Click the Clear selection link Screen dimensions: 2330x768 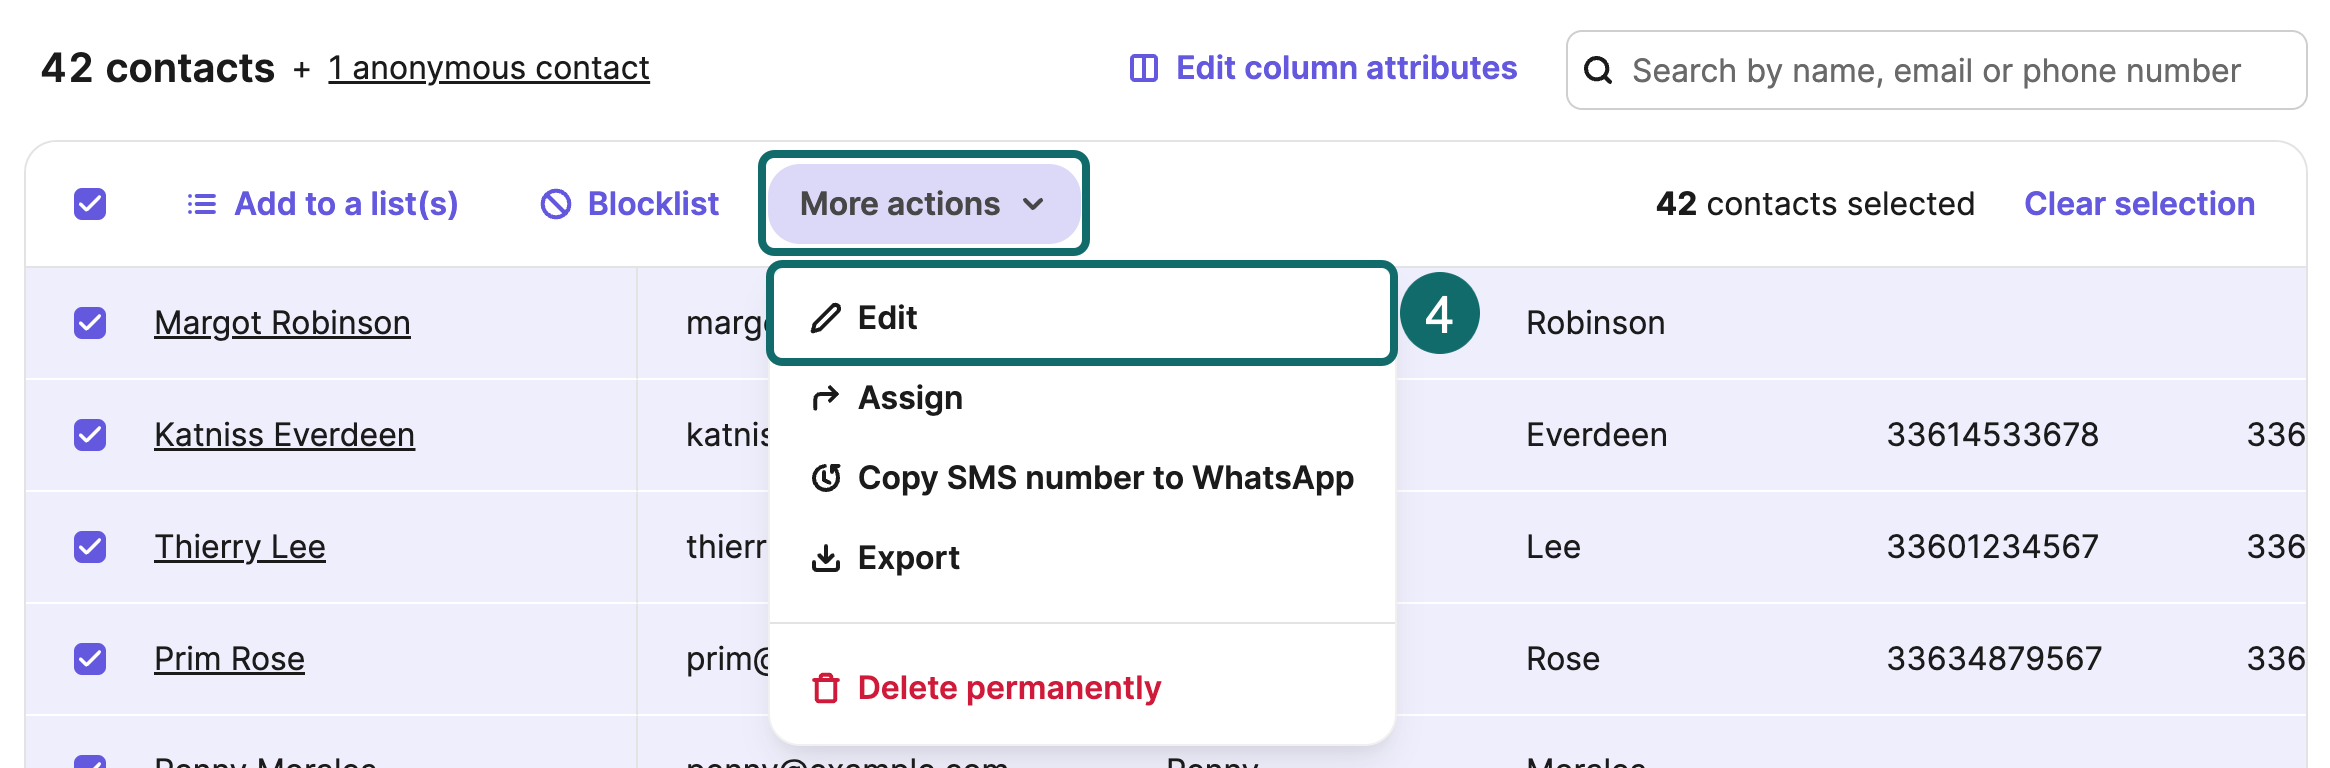2139,204
